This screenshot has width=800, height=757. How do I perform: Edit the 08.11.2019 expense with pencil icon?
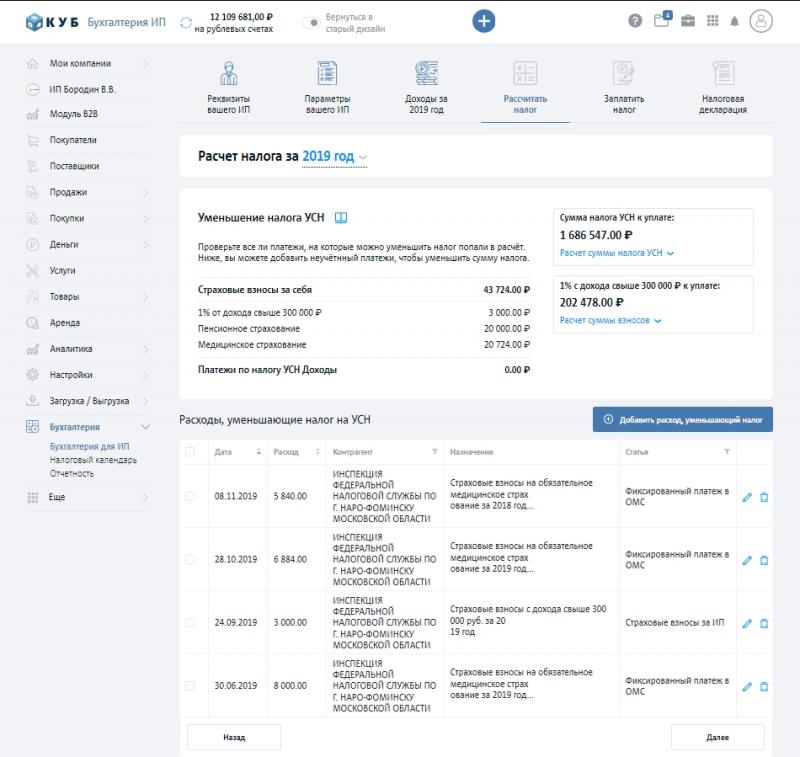pyautogui.click(x=747, y=497)
